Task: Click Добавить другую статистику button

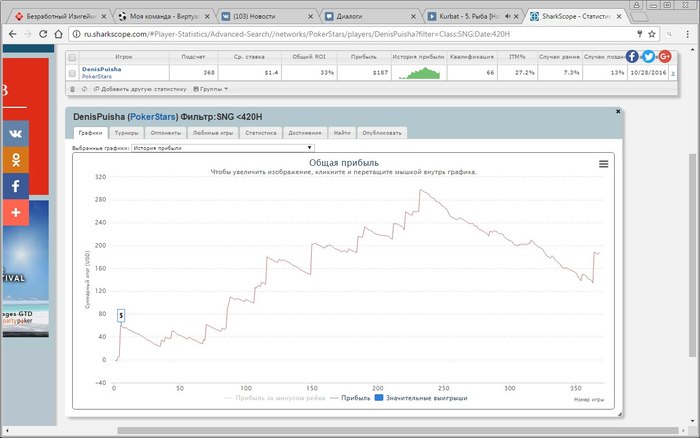Action: click(140, 89)
